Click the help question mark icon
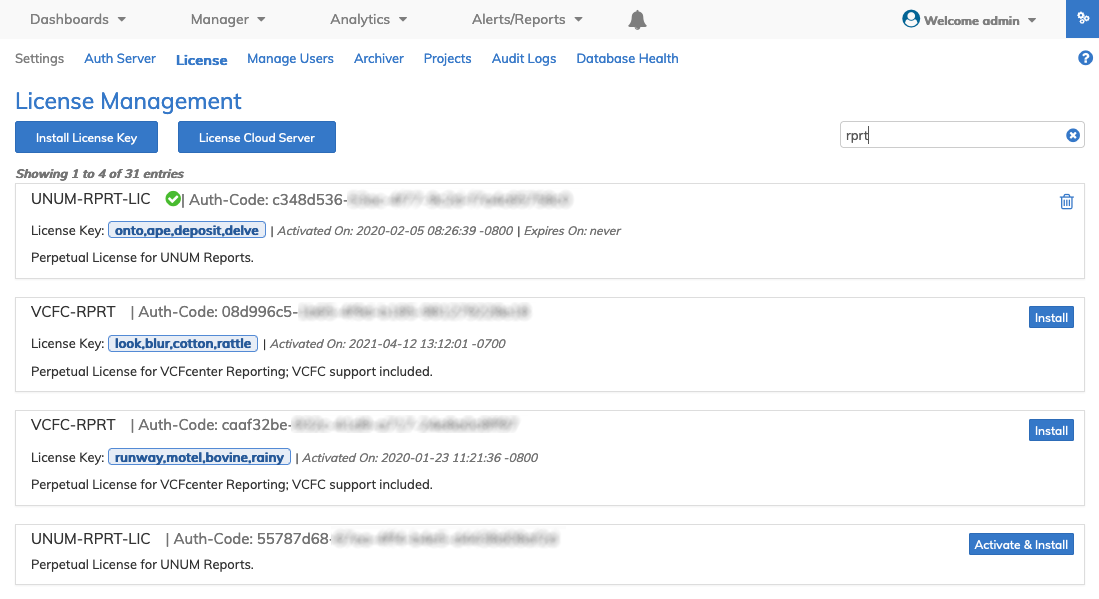1099x599 pixels. point(1085,59)
